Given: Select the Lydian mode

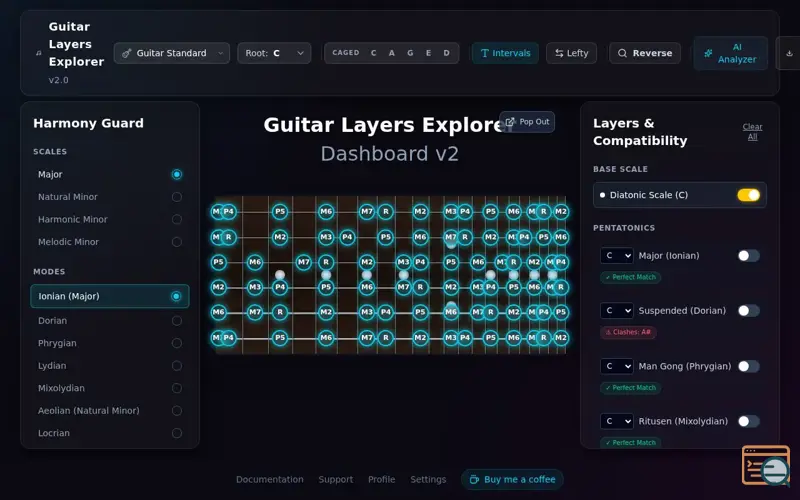Looking at the screenshot, I should pos(110,366).
